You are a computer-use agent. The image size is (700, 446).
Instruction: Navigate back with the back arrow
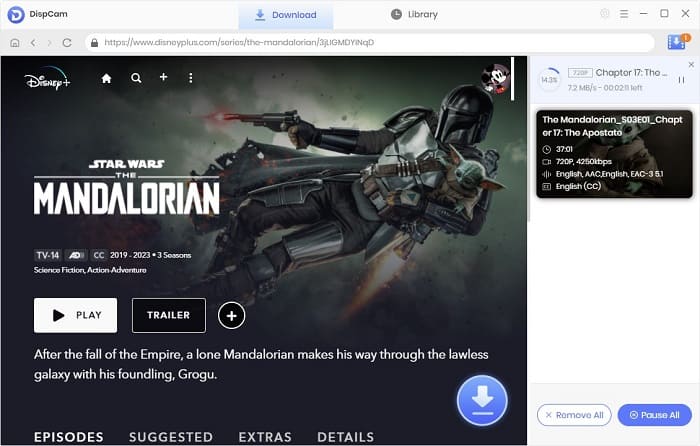33,43
